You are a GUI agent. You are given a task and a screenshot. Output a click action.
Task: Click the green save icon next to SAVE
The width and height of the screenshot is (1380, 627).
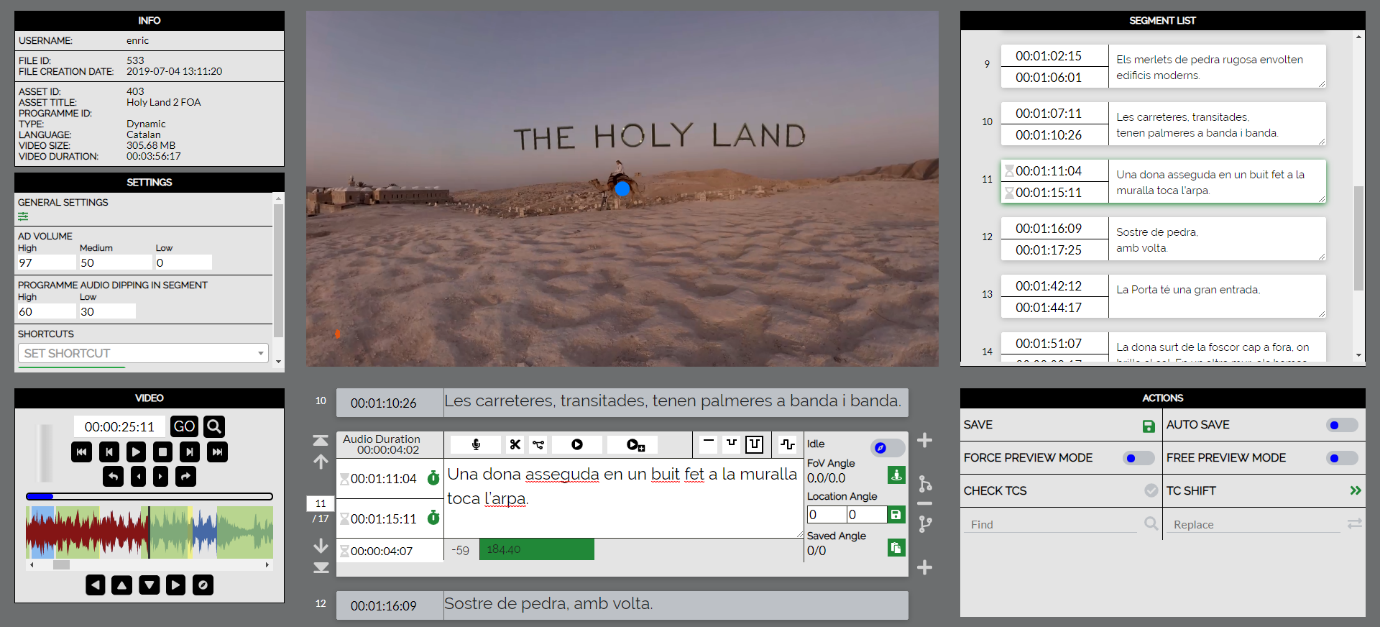(1148, 426)
